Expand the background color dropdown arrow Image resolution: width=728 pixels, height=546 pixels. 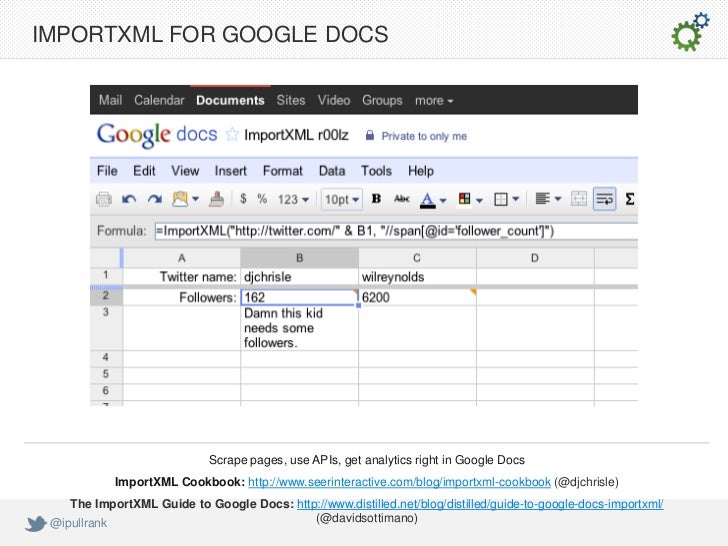(x=479, y=200)
